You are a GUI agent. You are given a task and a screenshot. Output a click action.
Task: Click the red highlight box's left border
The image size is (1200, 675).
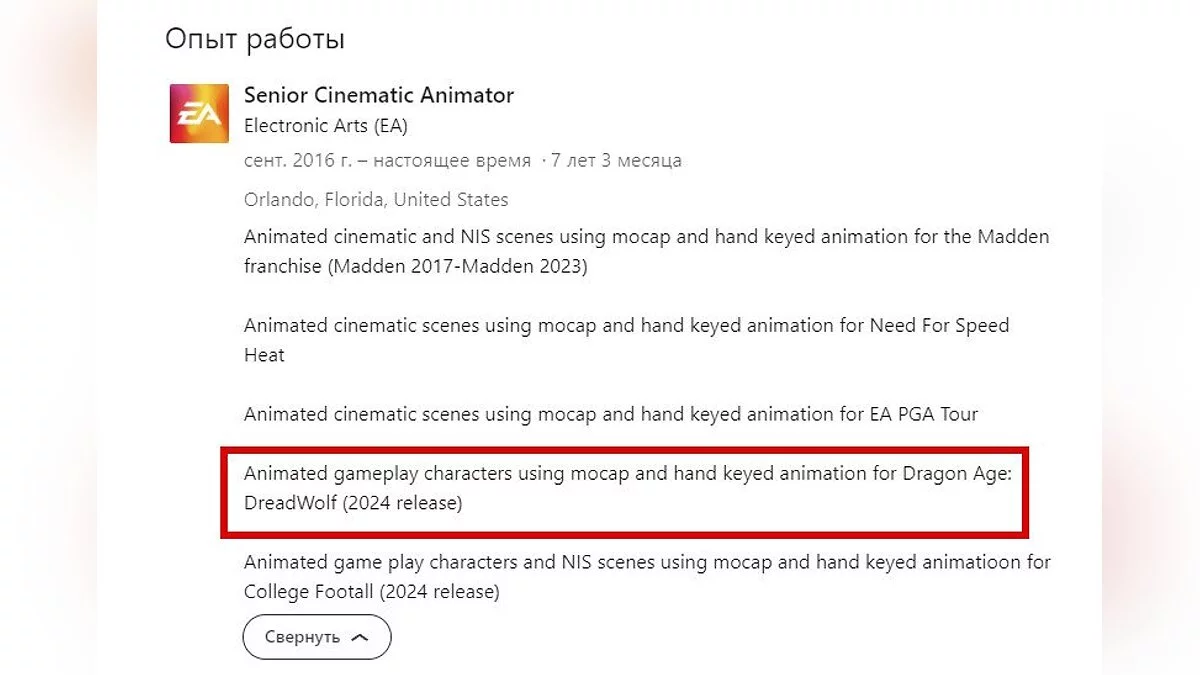223,488
